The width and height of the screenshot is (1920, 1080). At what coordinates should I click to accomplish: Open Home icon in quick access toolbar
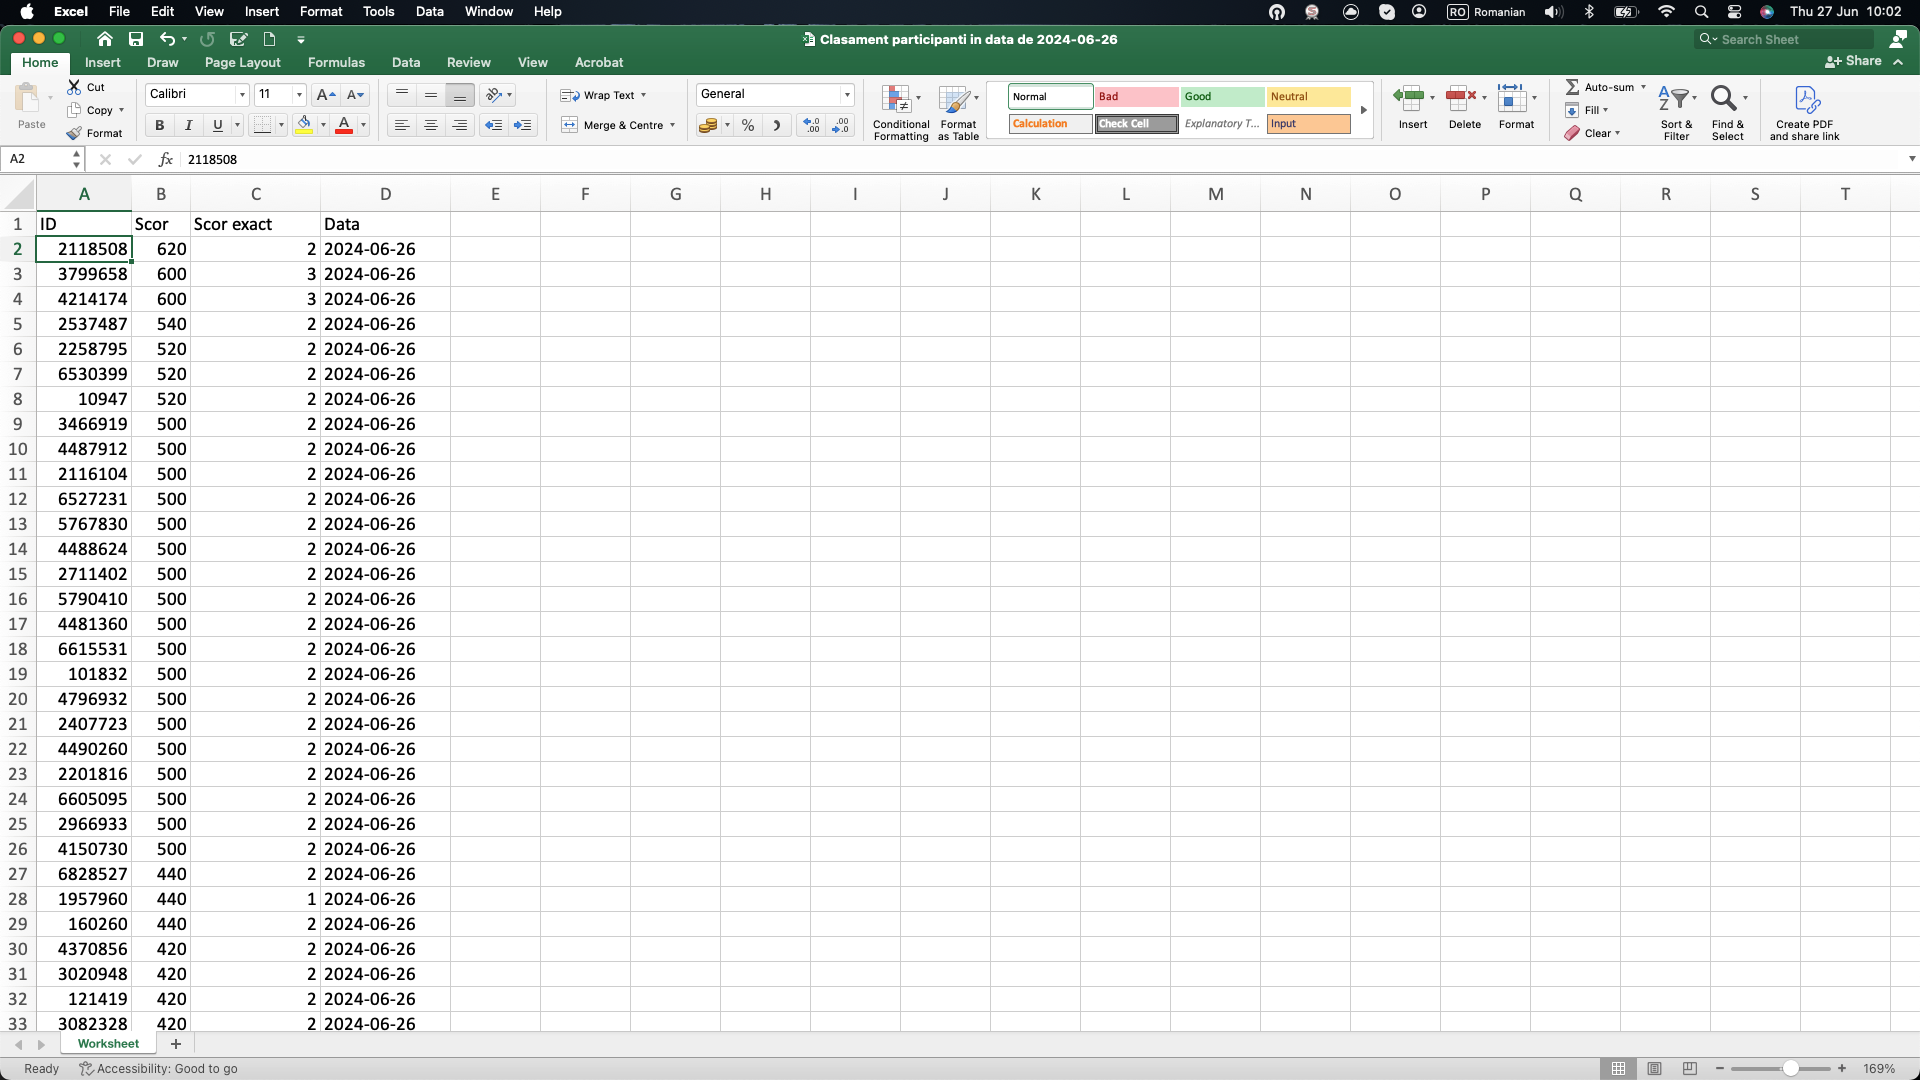pos(105,39)
